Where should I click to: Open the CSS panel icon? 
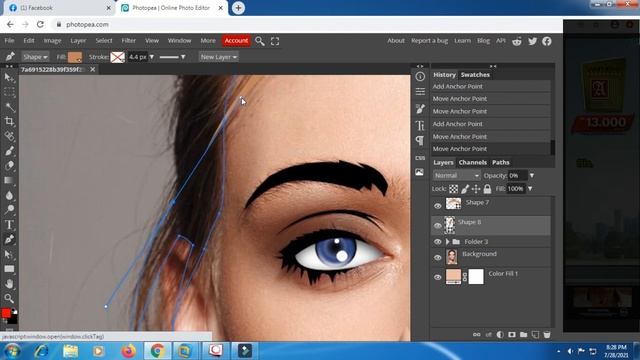420,158
